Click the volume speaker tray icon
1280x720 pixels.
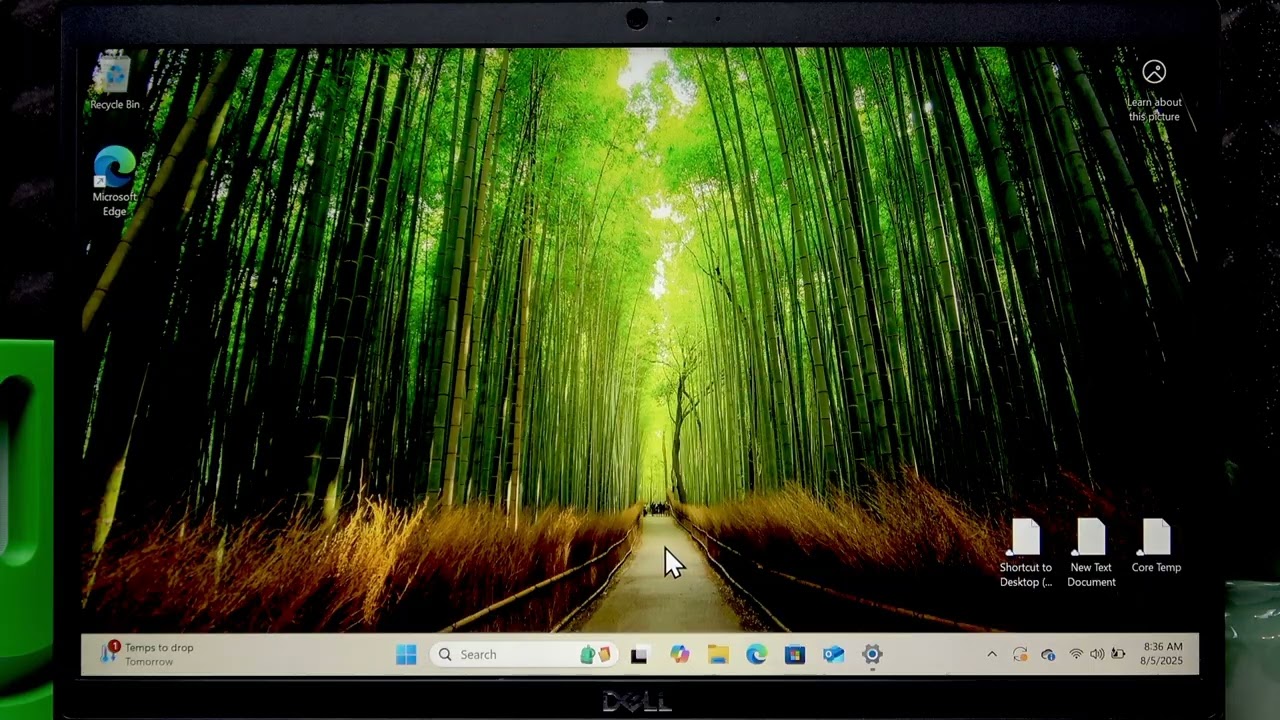[1097, 655]
